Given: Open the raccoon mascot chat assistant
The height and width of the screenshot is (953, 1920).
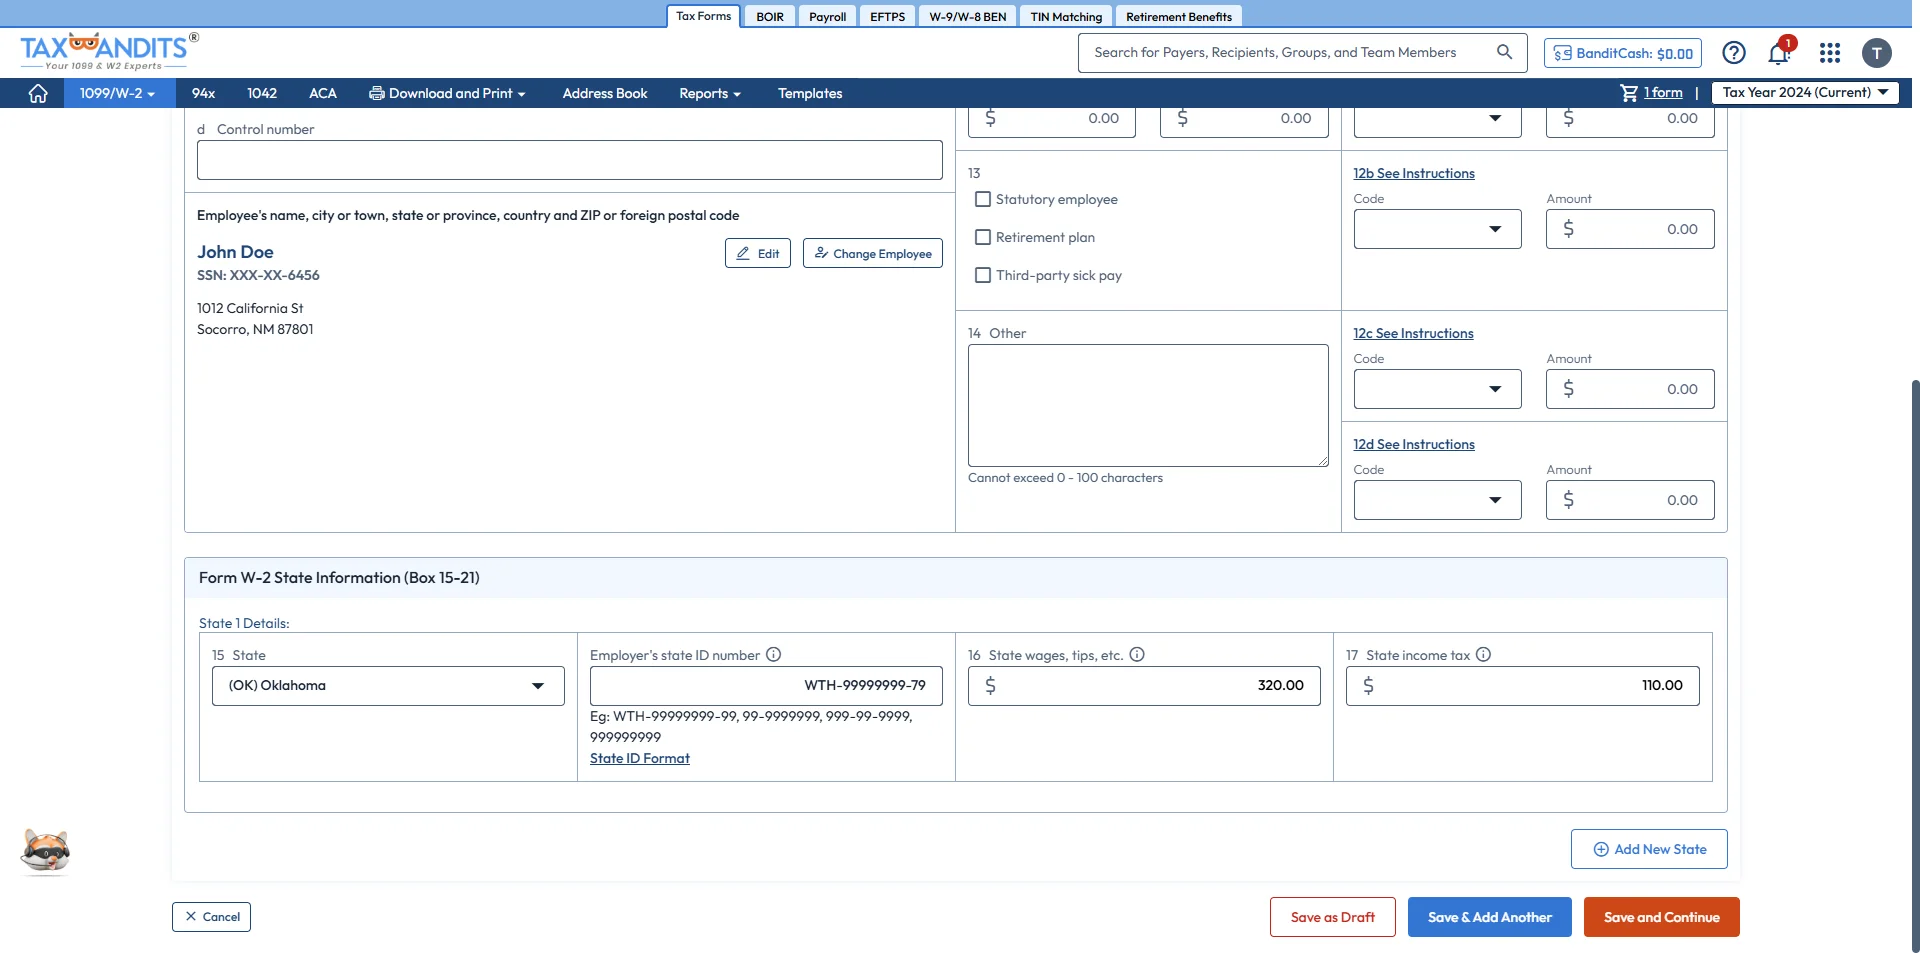Looking at the screenshot, I should 46,852.
